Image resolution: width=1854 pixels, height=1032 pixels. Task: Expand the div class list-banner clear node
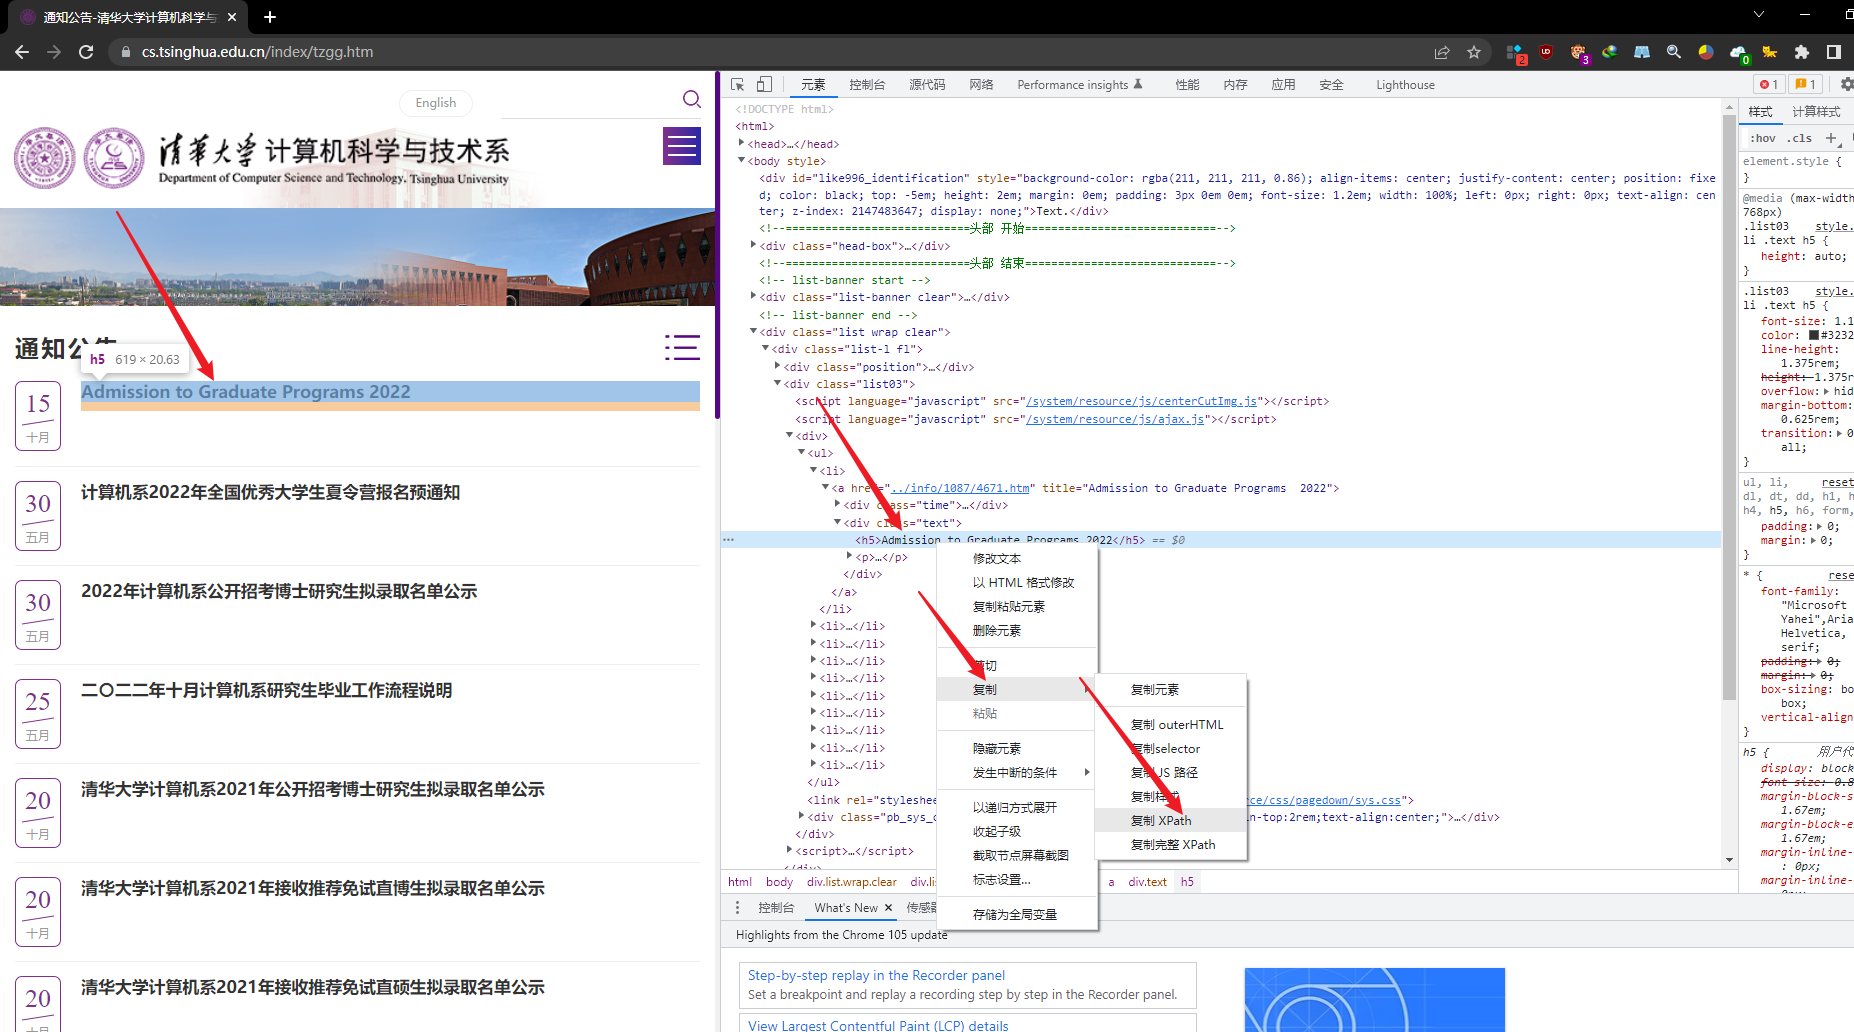point(753,296)
